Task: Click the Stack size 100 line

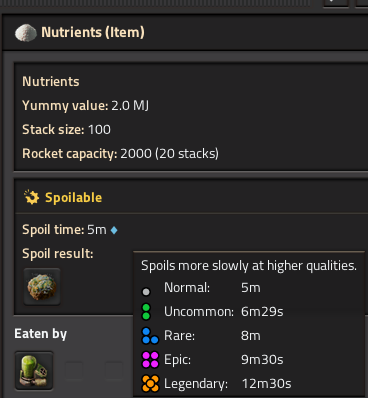Action: (x=66, y=130)
